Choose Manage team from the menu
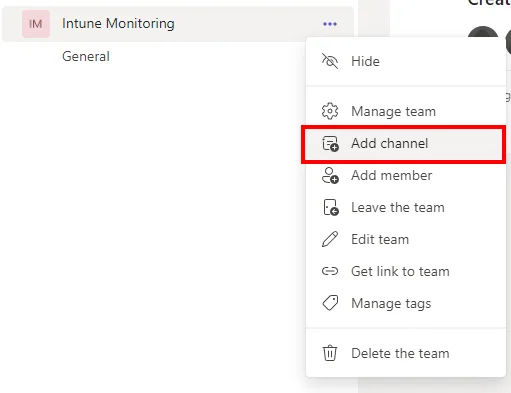The width and height of the screenshot is (511, 393). click(406, 111)
